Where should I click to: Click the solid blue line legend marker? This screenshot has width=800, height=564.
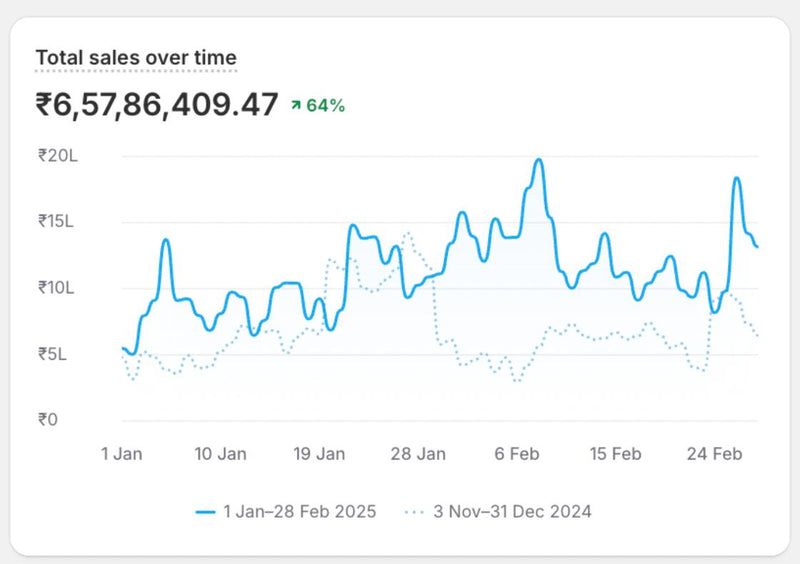[206, 512]
